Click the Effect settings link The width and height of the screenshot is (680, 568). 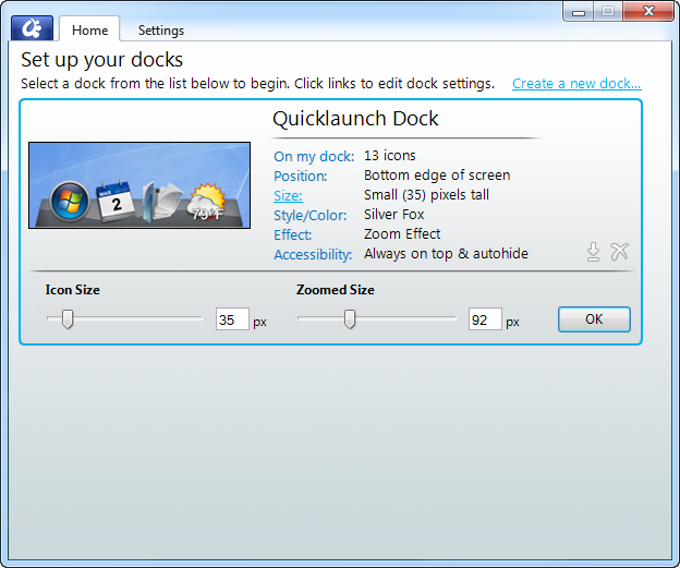click(x=292, y=235)
